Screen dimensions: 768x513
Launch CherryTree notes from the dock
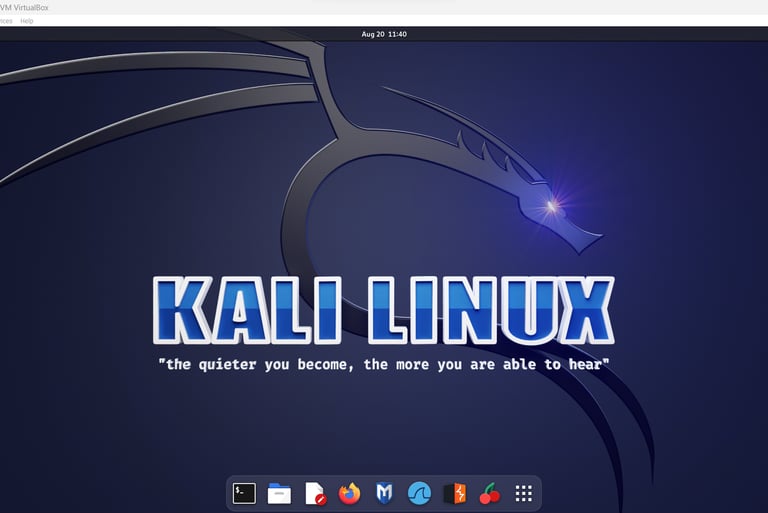coord(489,493)
